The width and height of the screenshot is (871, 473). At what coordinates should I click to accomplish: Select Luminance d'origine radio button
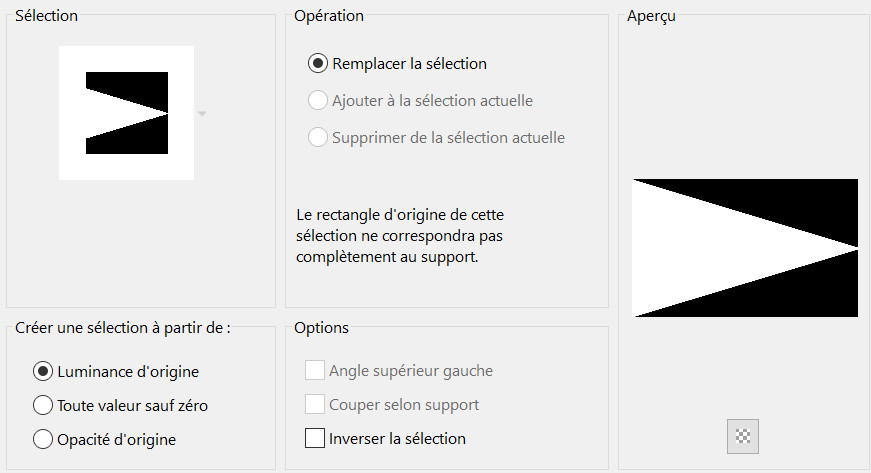(x=43, y=371)
